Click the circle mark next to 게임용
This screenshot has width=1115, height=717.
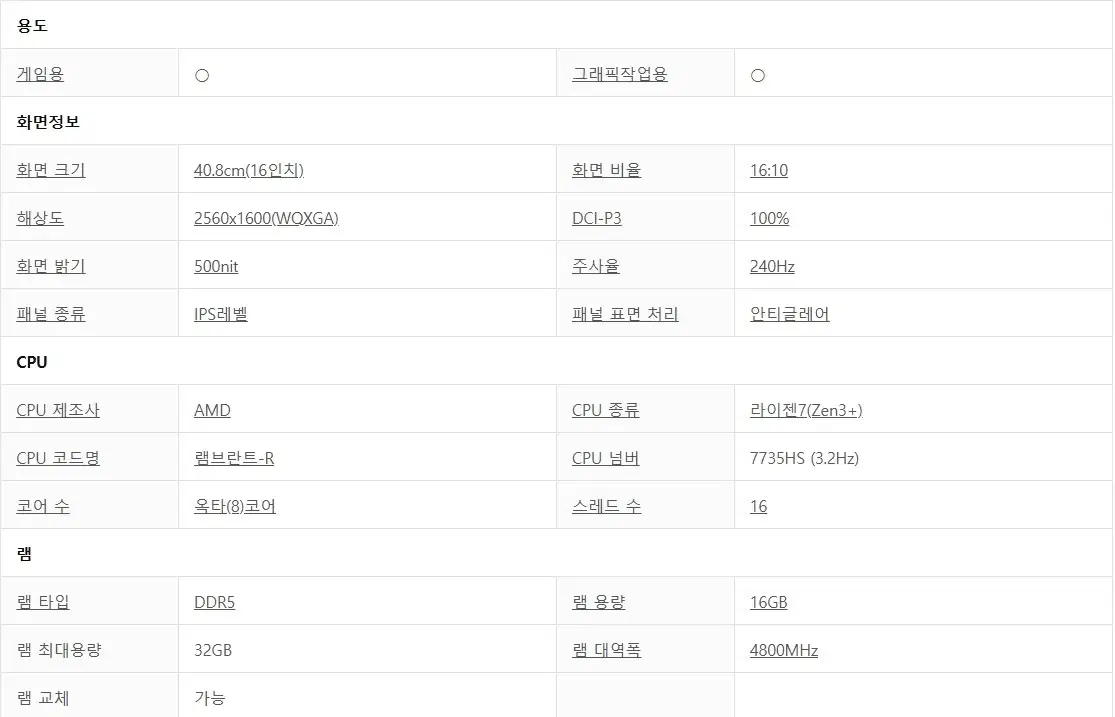202,75
